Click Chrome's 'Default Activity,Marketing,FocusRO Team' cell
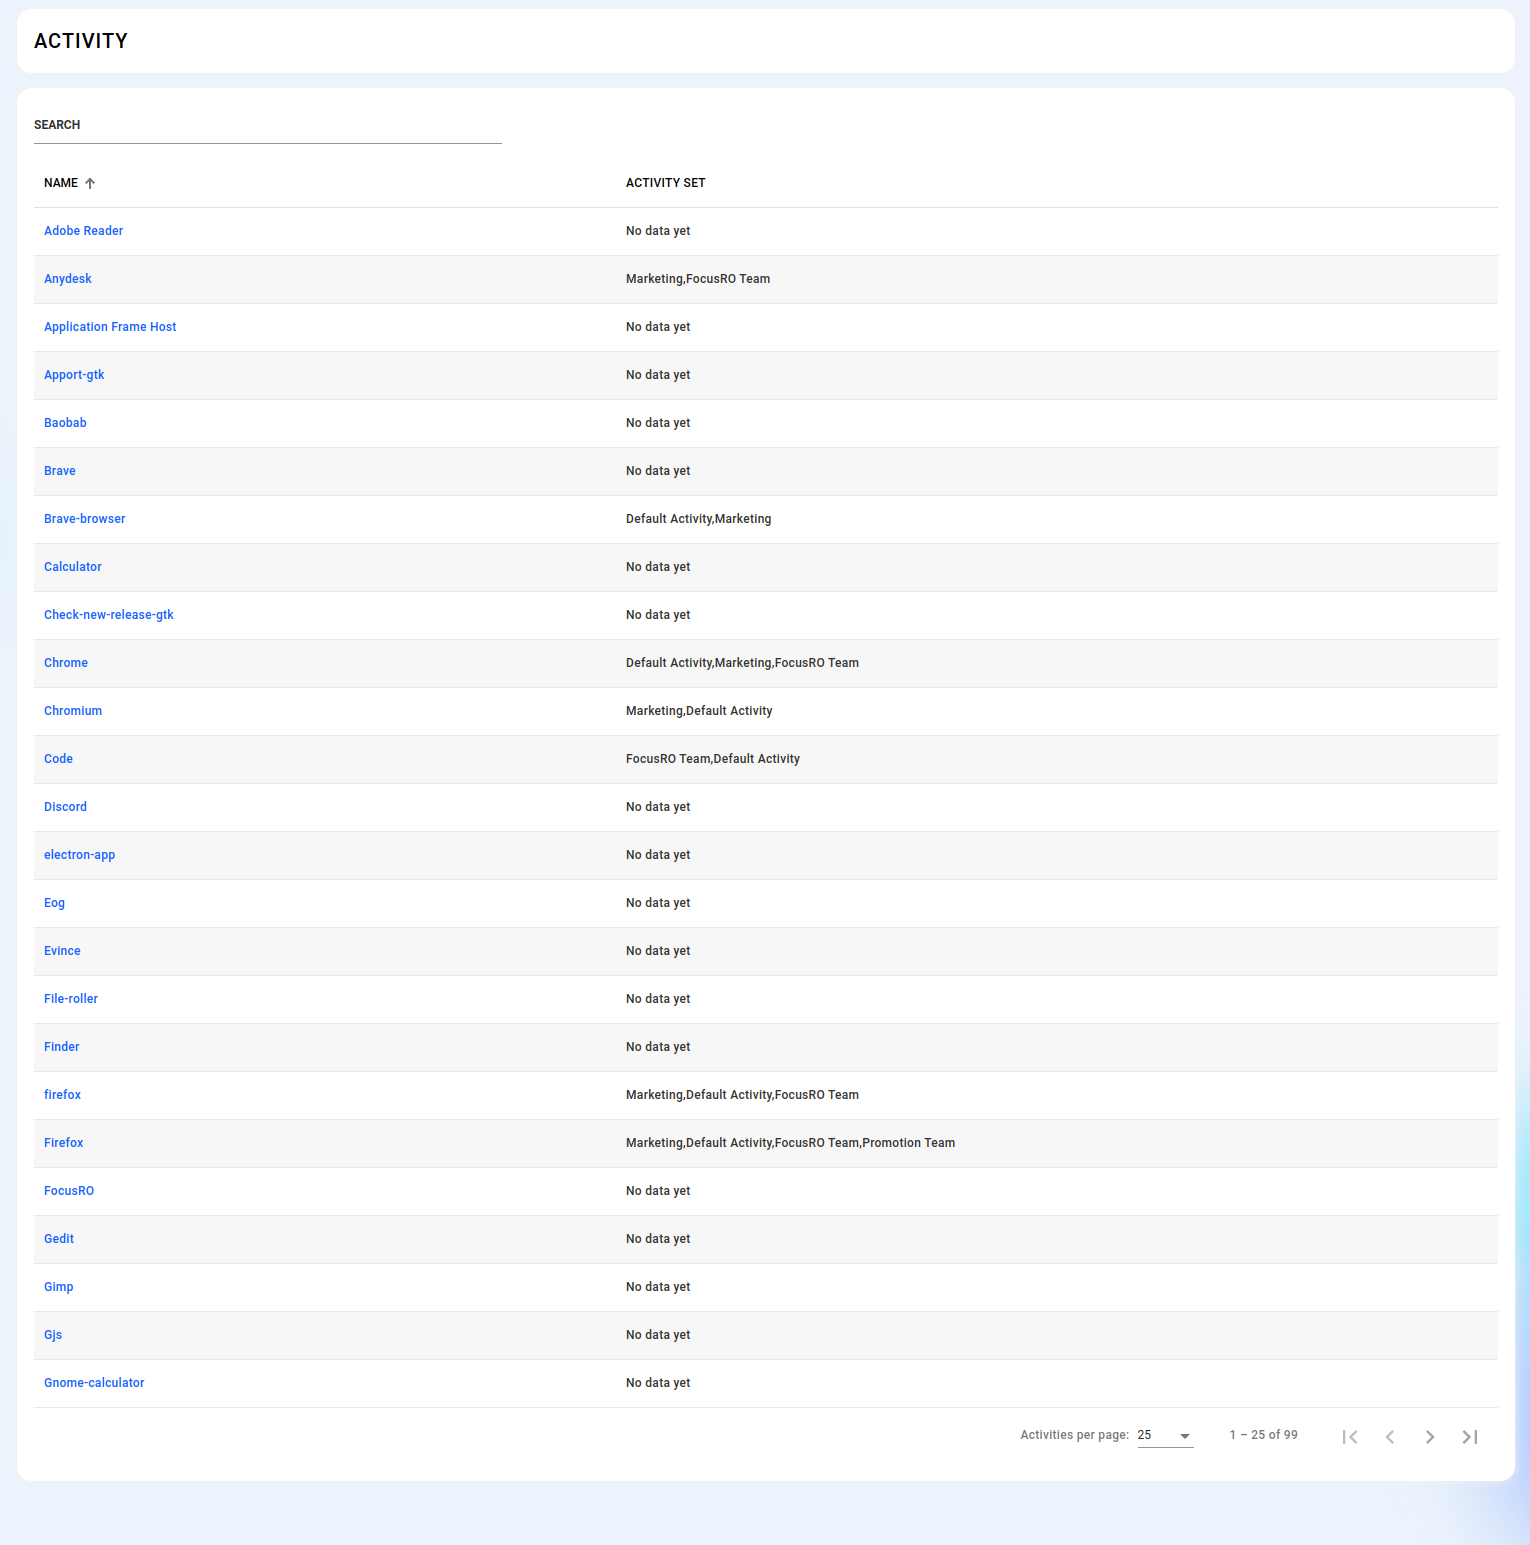 pos(742,663)
